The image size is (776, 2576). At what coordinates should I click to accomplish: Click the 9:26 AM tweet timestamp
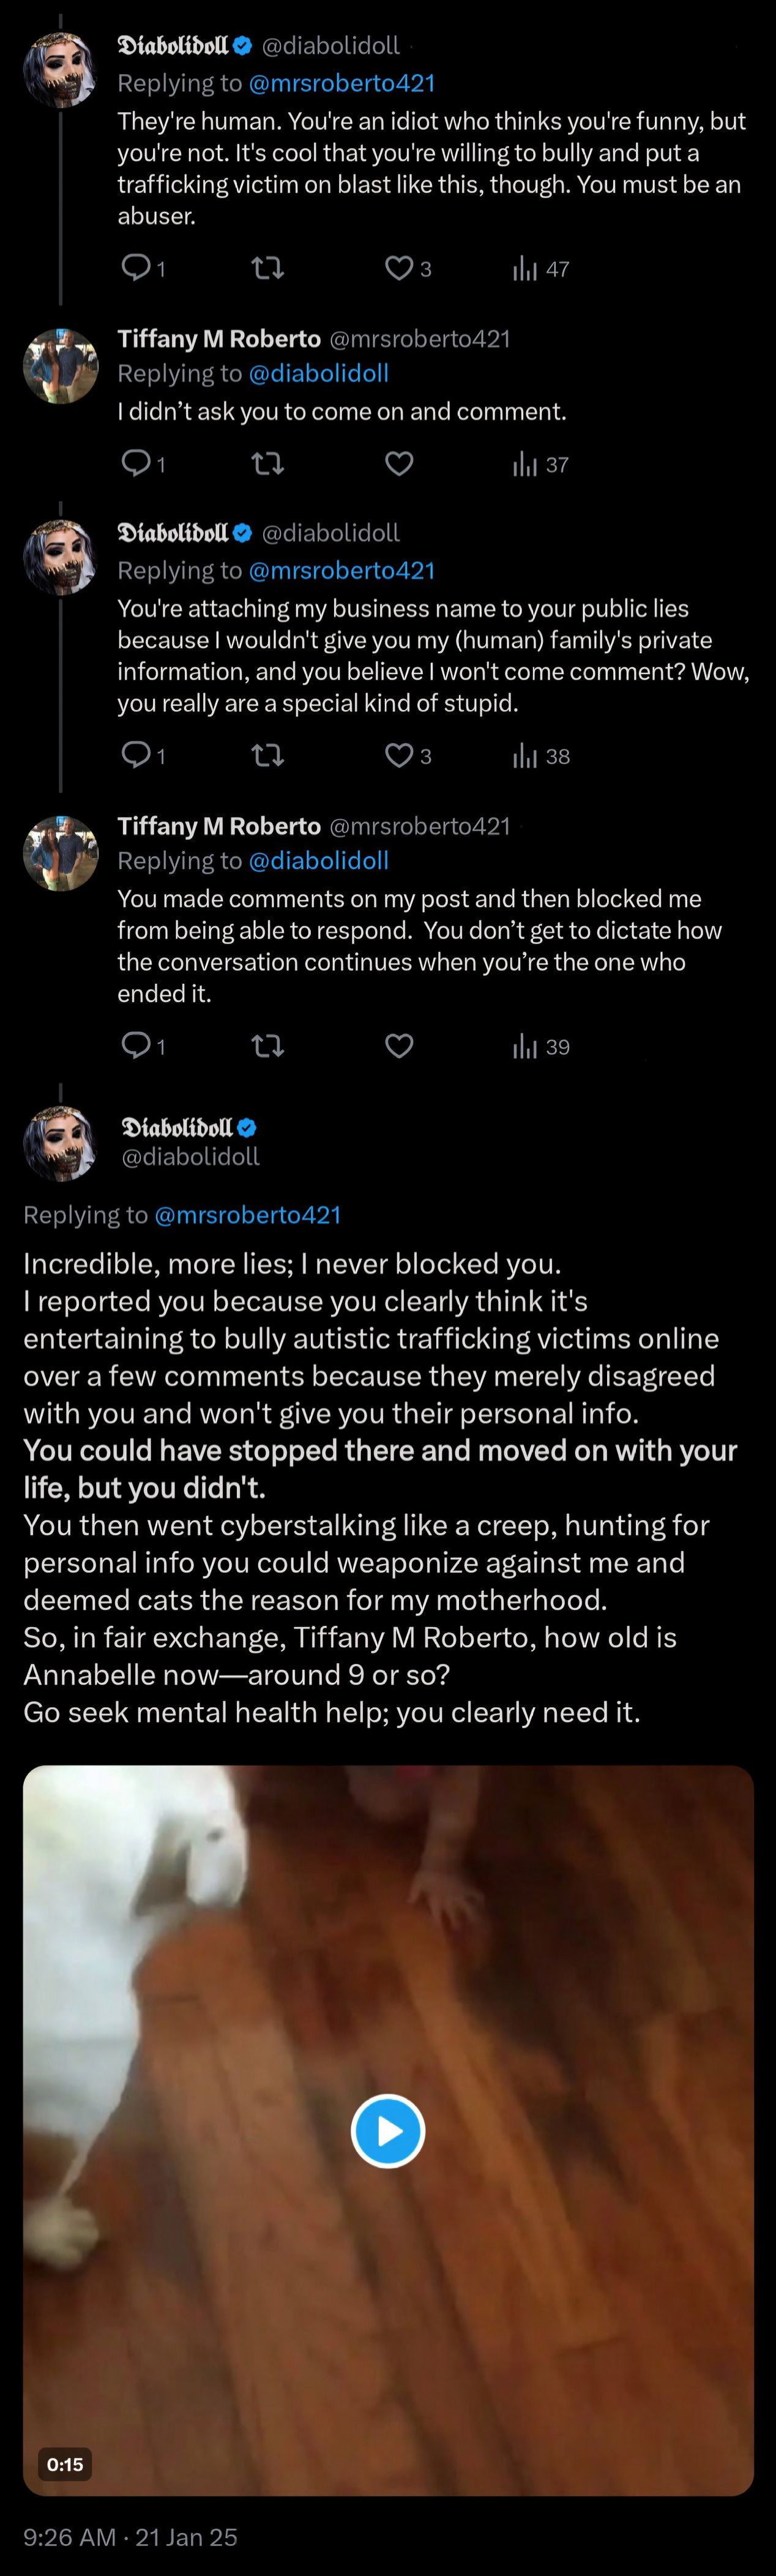[x=69, y=2536]
